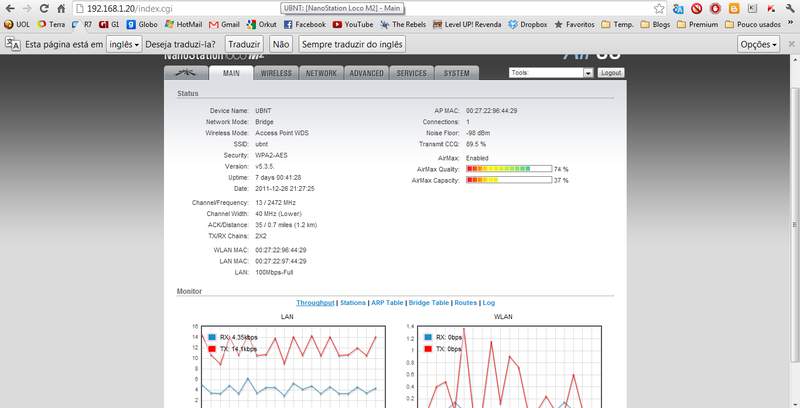Click the Não translate button
The width and height of the screenshot is (800, 408).
tap(281, 44)
